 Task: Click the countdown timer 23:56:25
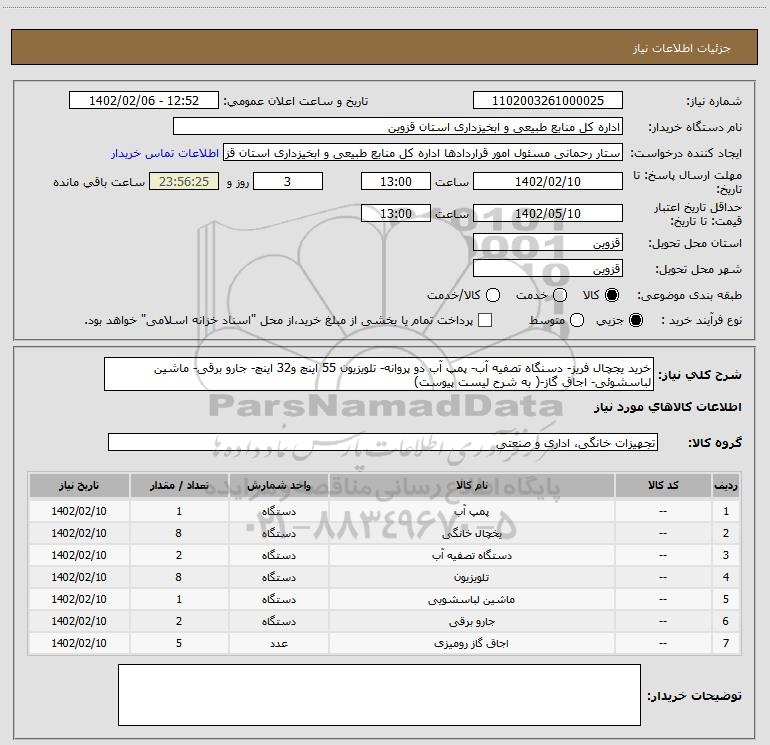[x=184, y=181]
